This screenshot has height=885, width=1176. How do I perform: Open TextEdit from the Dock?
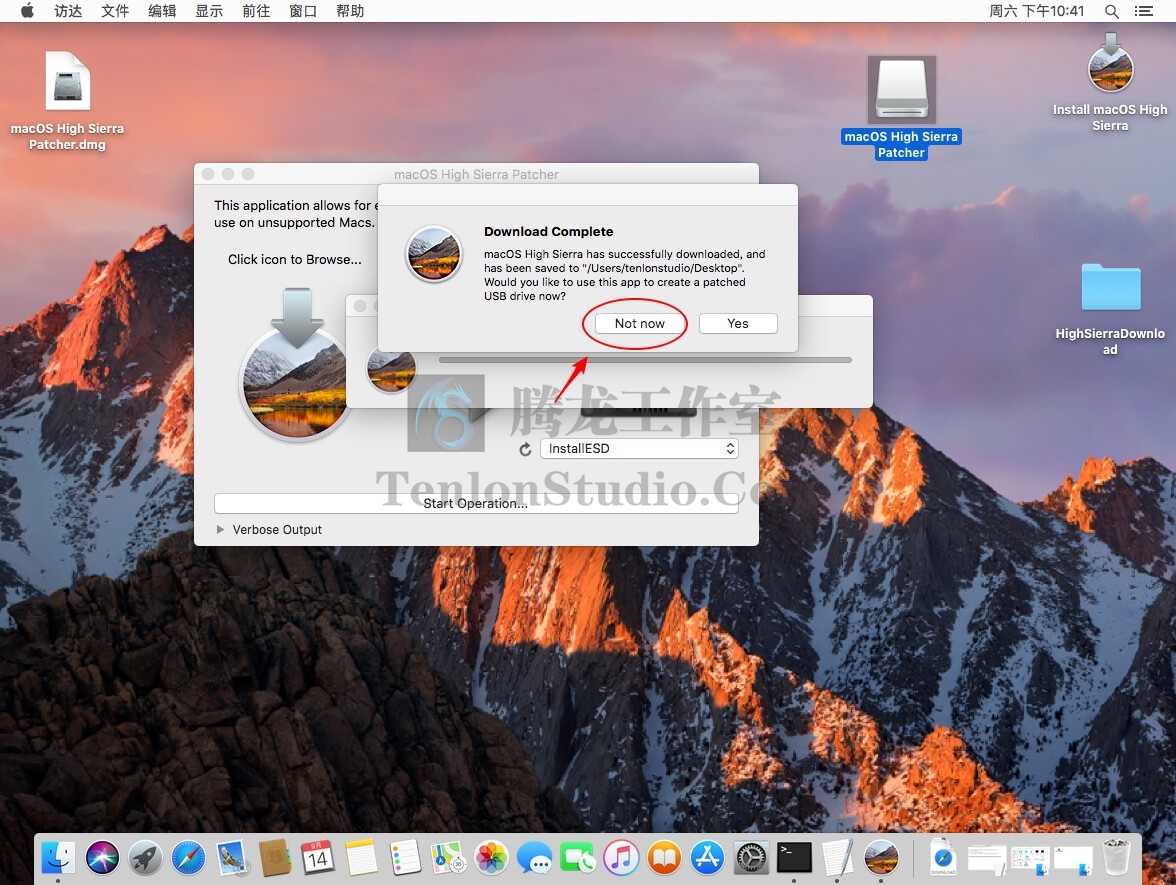[838, 857]
